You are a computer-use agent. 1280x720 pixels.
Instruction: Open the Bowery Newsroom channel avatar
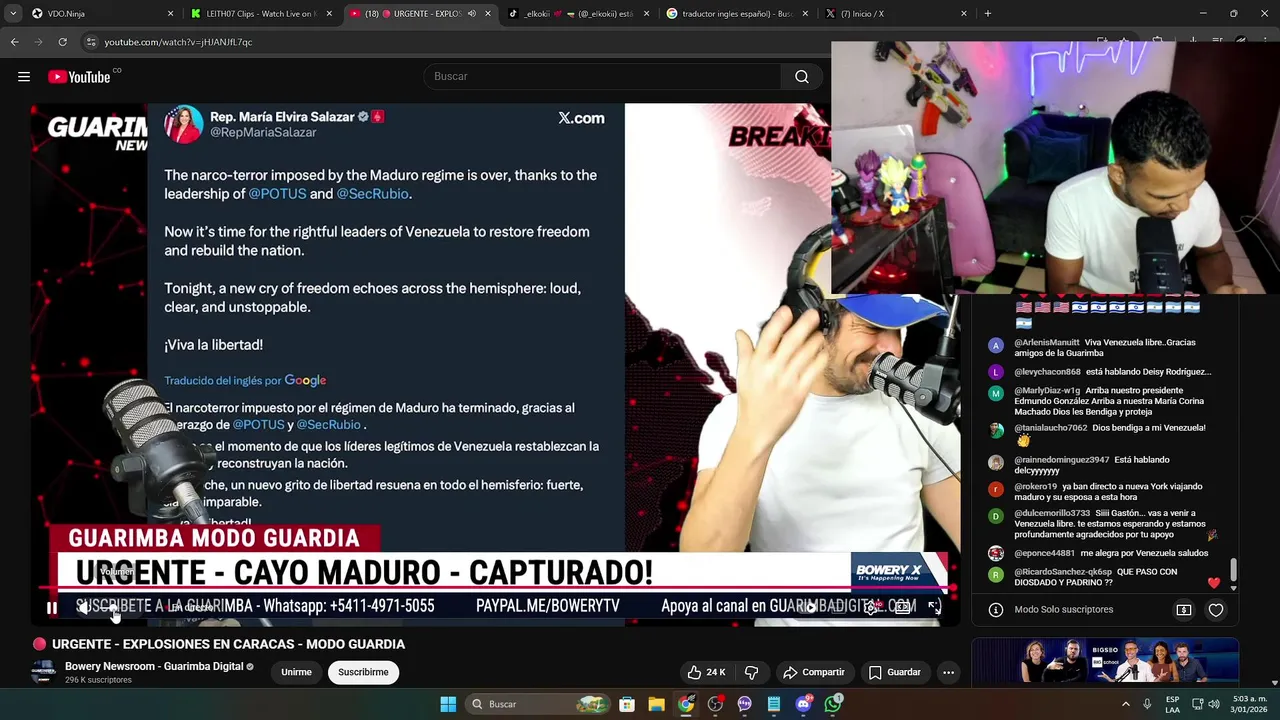point(43,672)
